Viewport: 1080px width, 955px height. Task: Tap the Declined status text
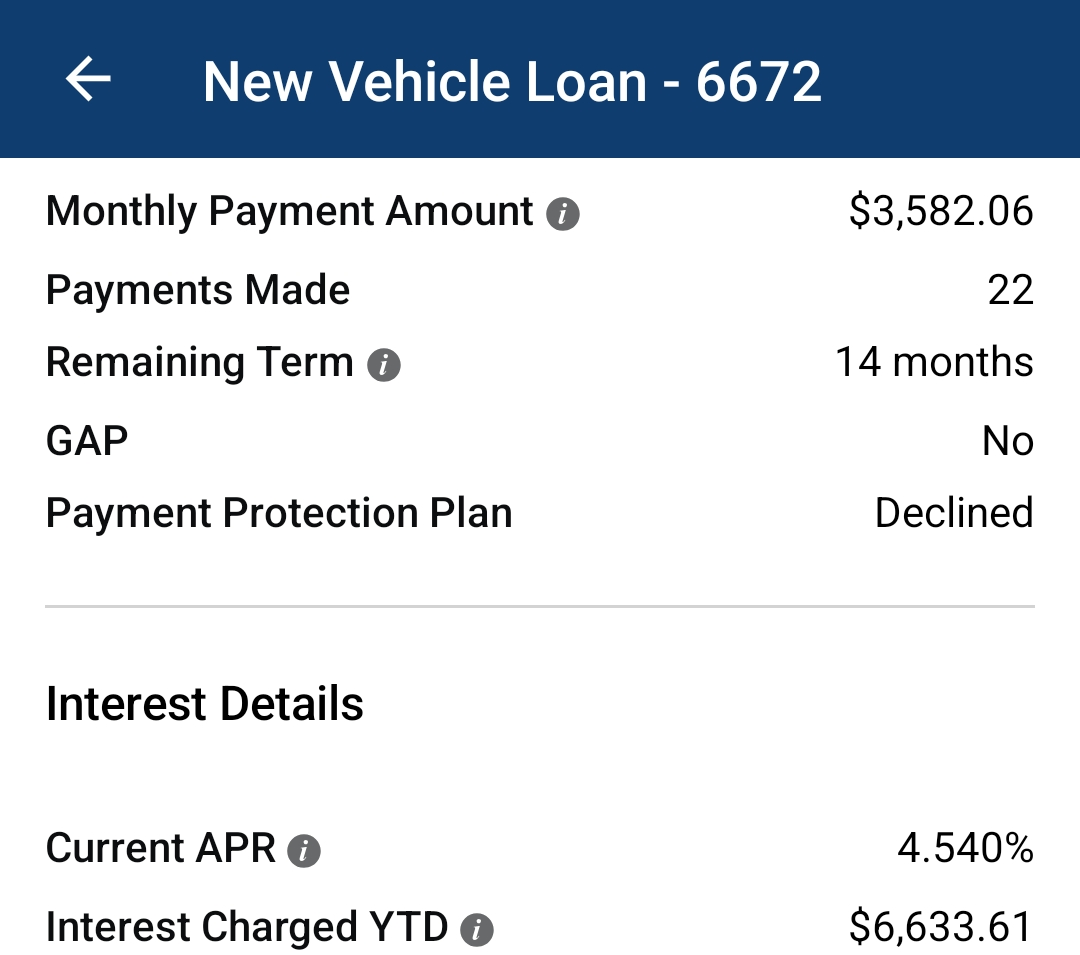click(x=953, y=513)
